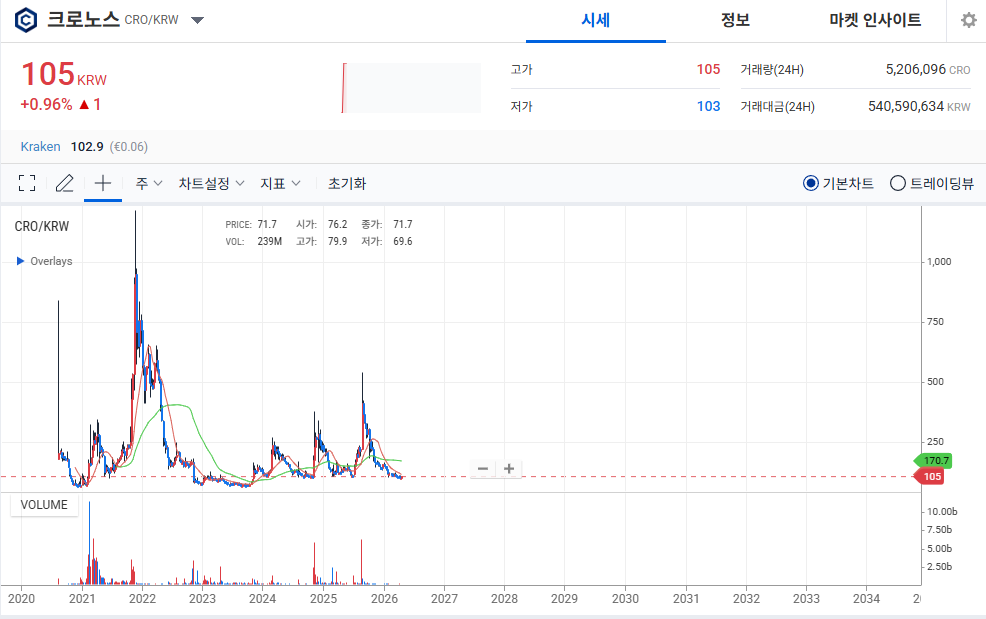Select the pencil drawing tool

point(65,183)
